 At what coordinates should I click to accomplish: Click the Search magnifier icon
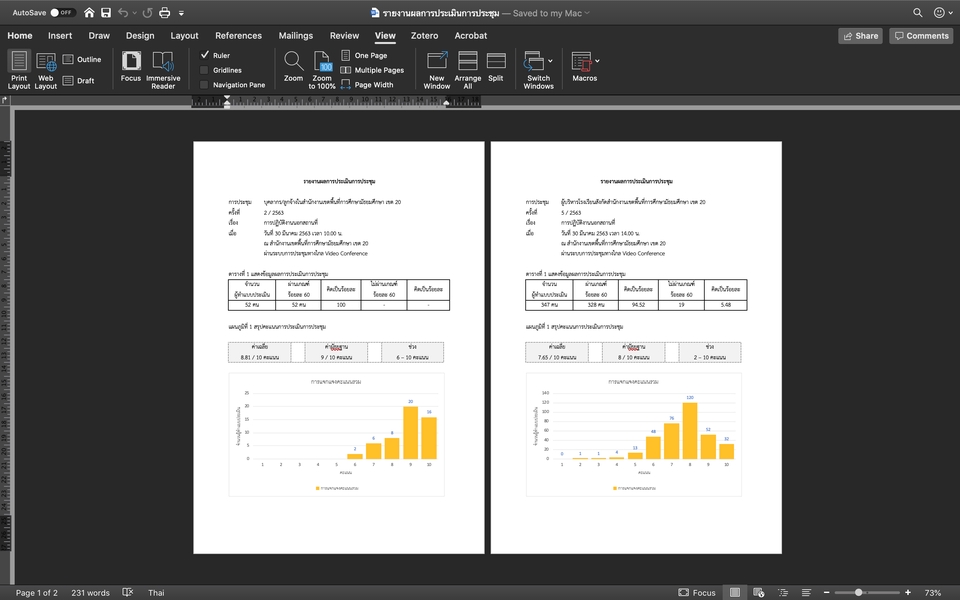918,12
